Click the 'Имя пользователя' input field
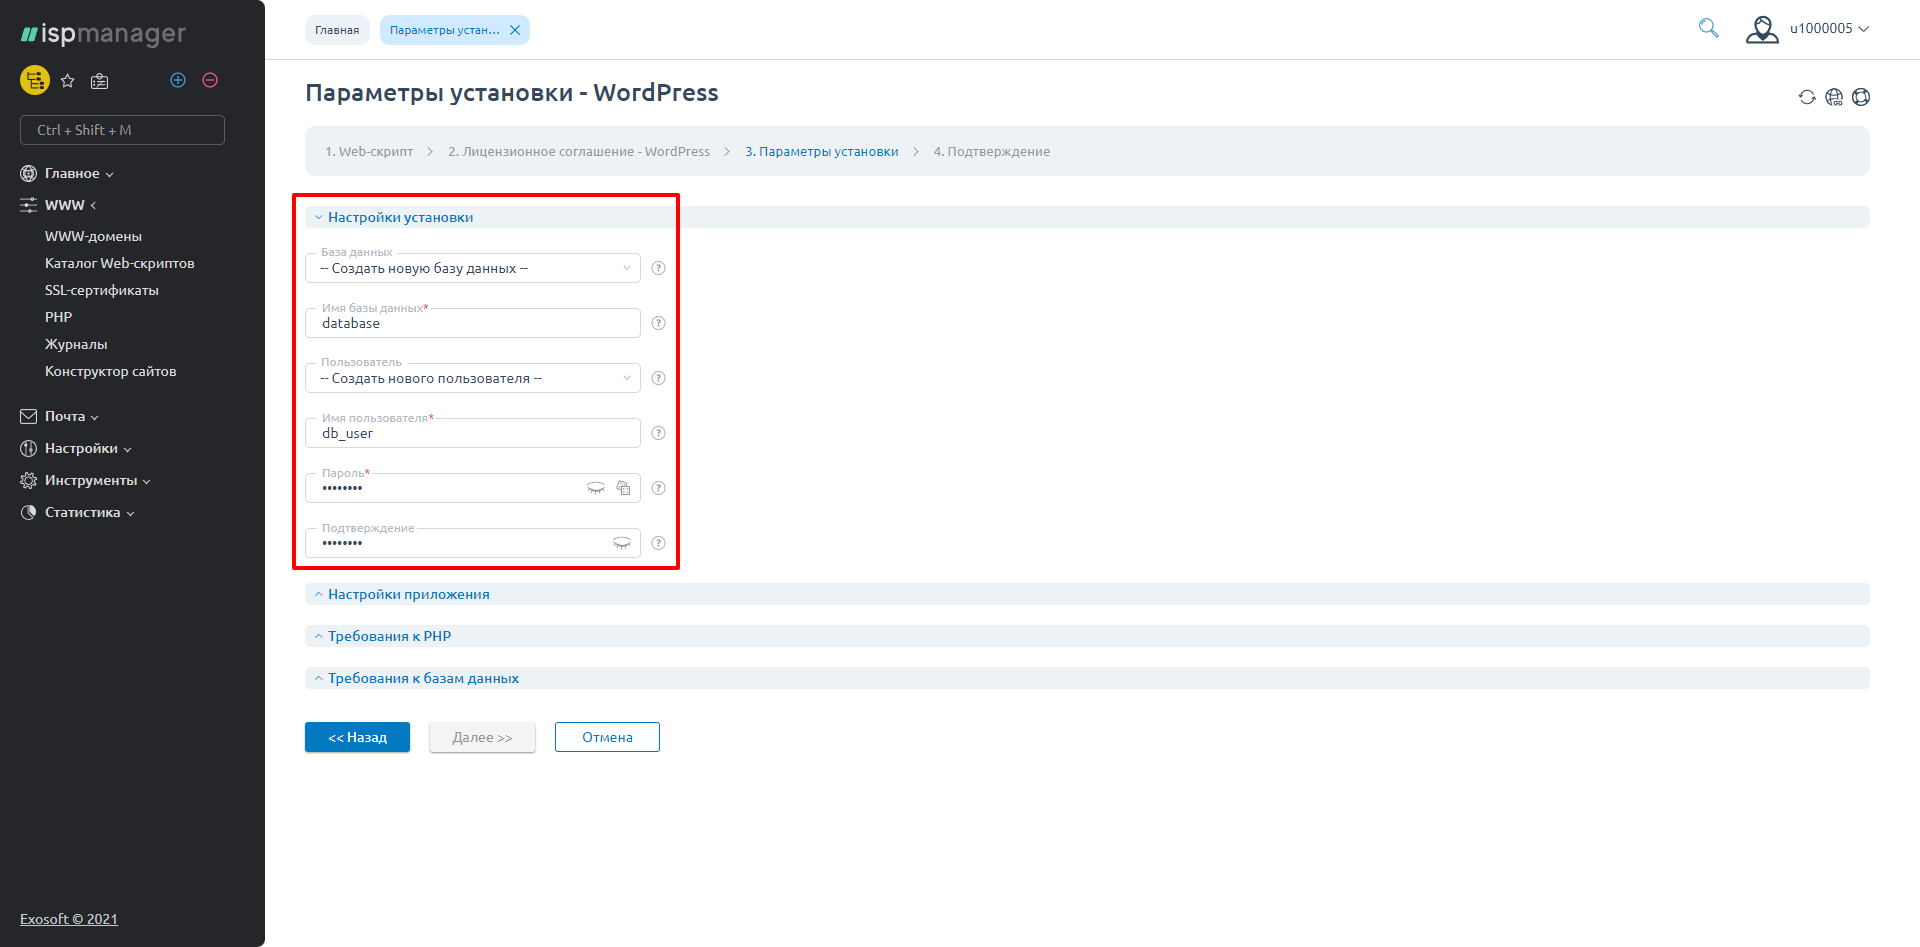1920x947 pixels. [x=472, y=434]
